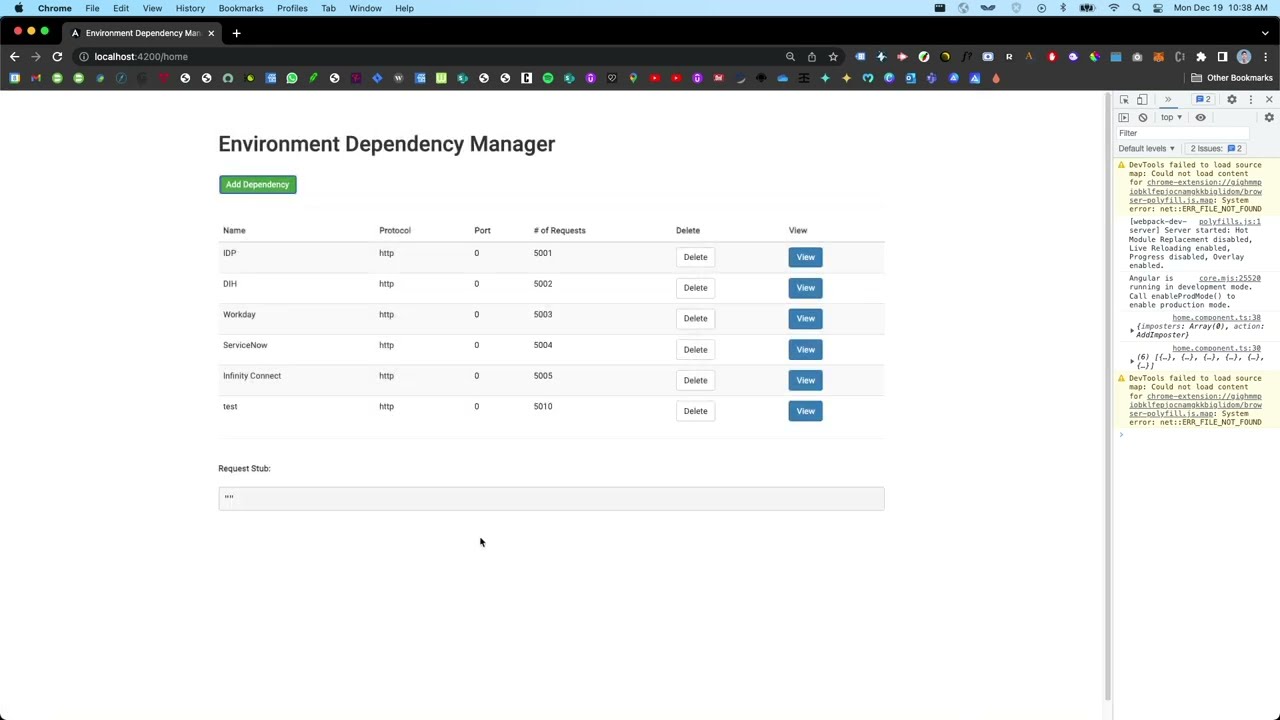The image size is (1280, 720).
Task: Bookmark this page with the star
Action: [x=833, y=57]
